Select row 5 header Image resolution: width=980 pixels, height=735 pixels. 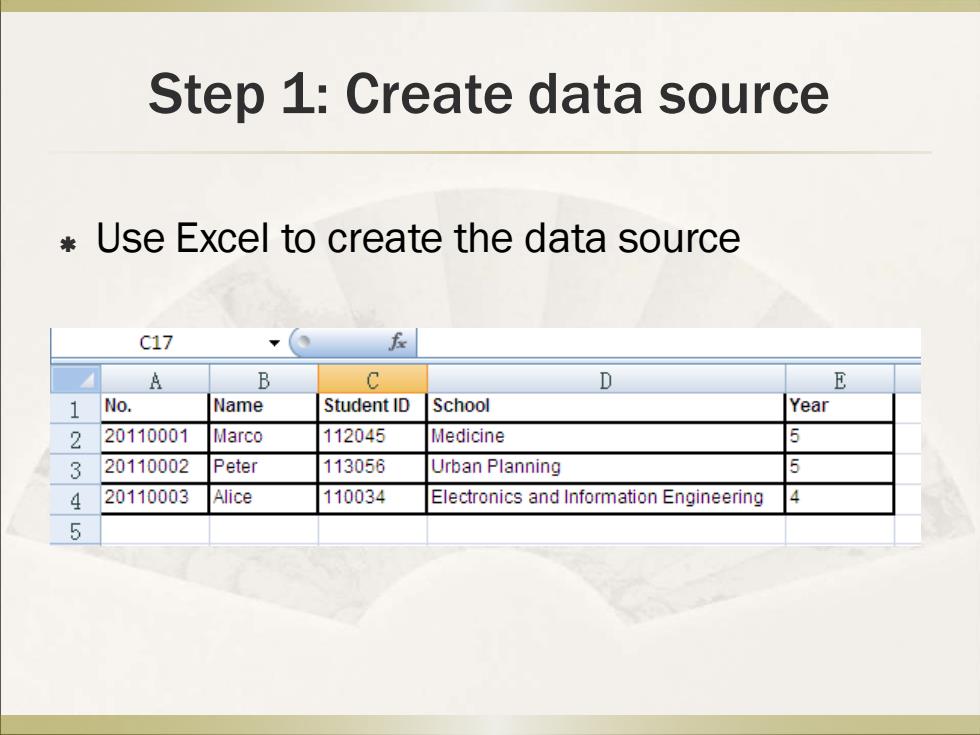(76, 530)
